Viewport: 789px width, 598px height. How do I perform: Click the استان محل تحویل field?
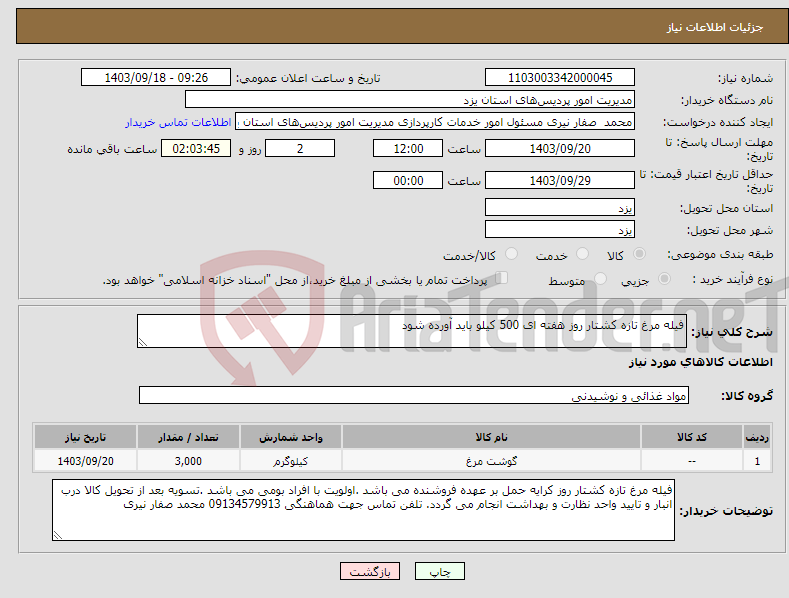tap(560, 207)
